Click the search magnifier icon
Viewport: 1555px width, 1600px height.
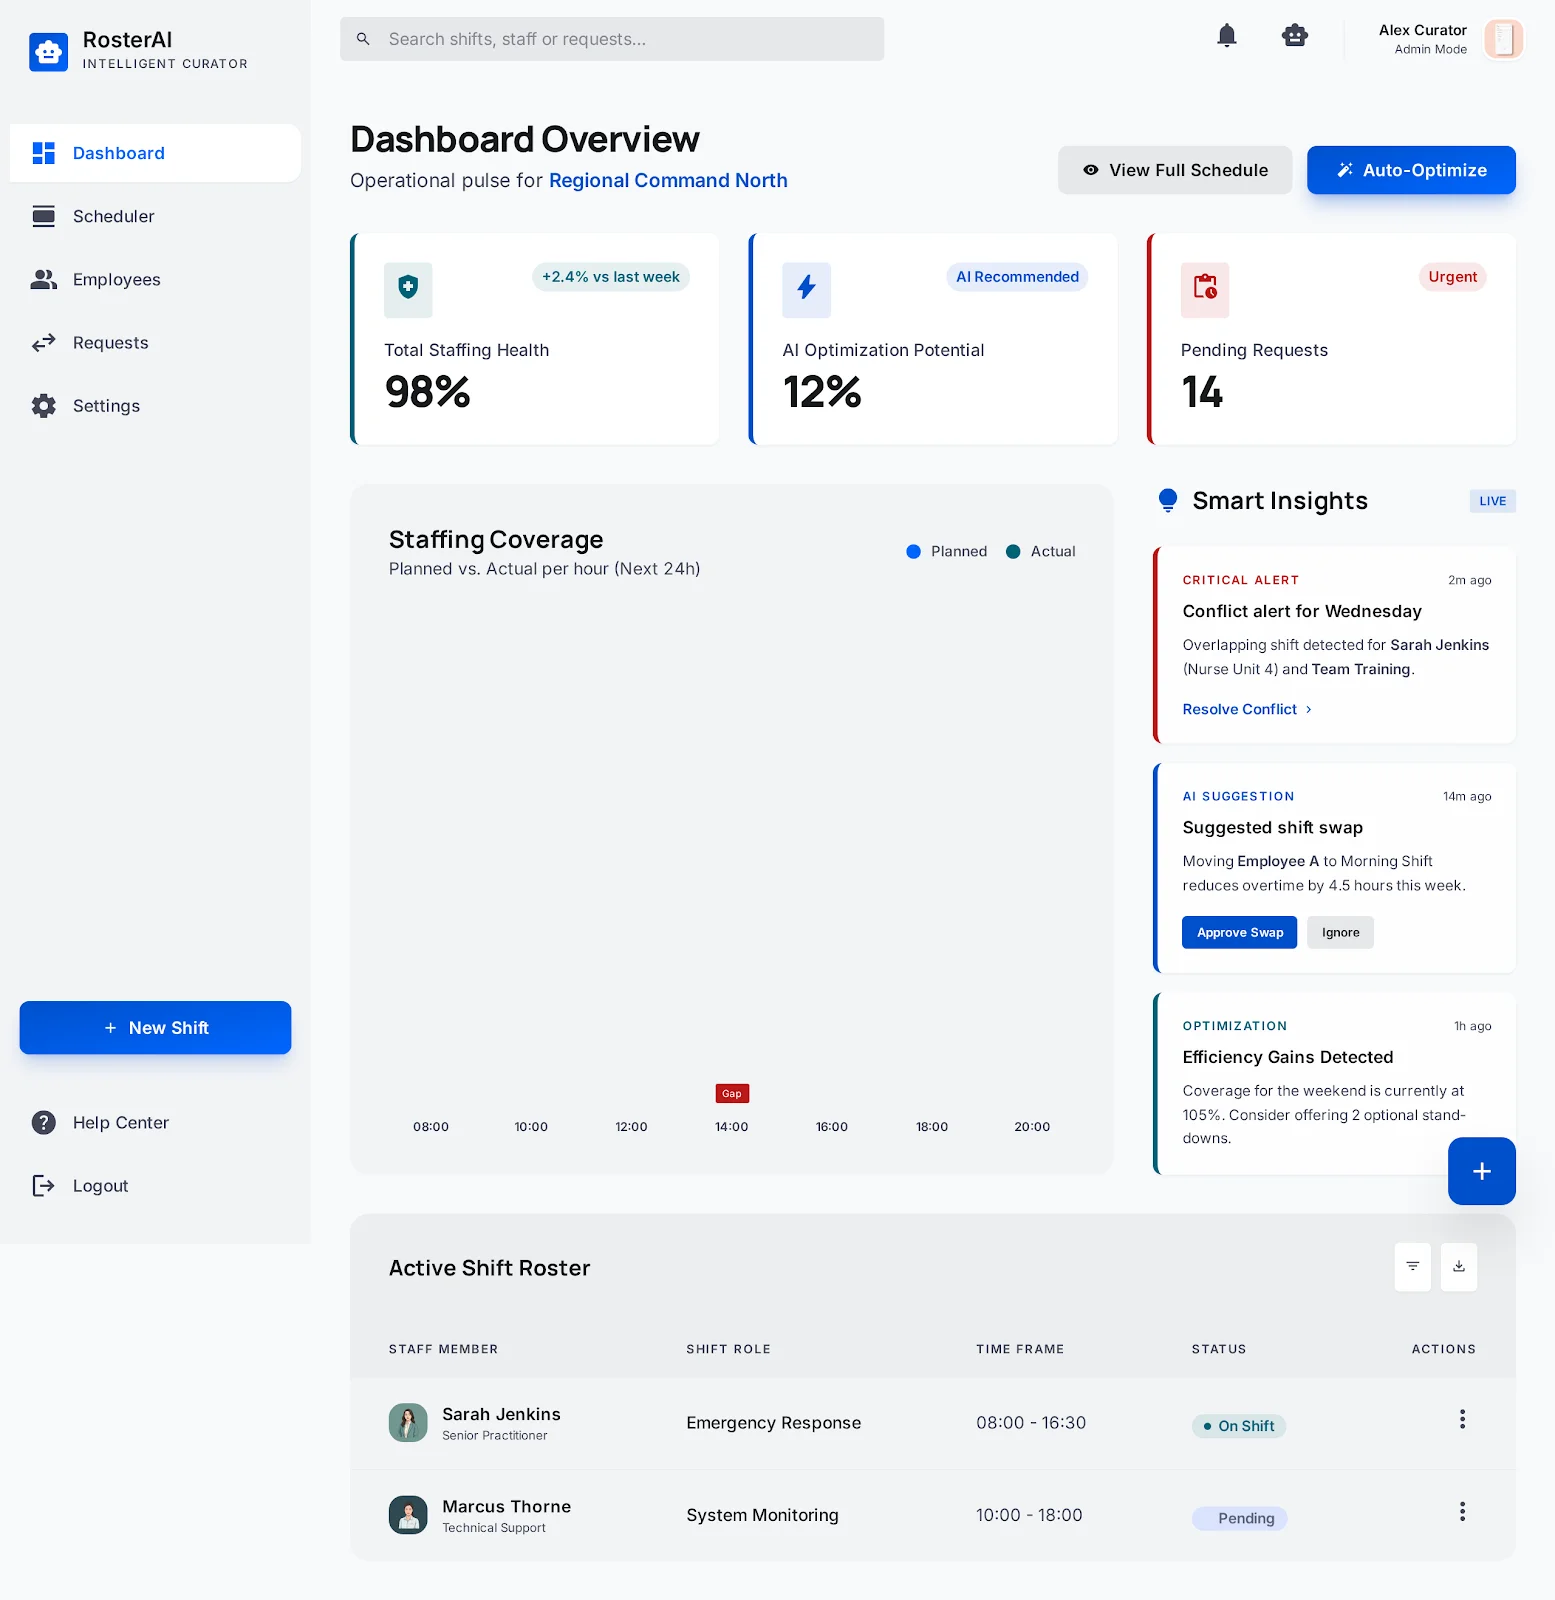[363, 39]
